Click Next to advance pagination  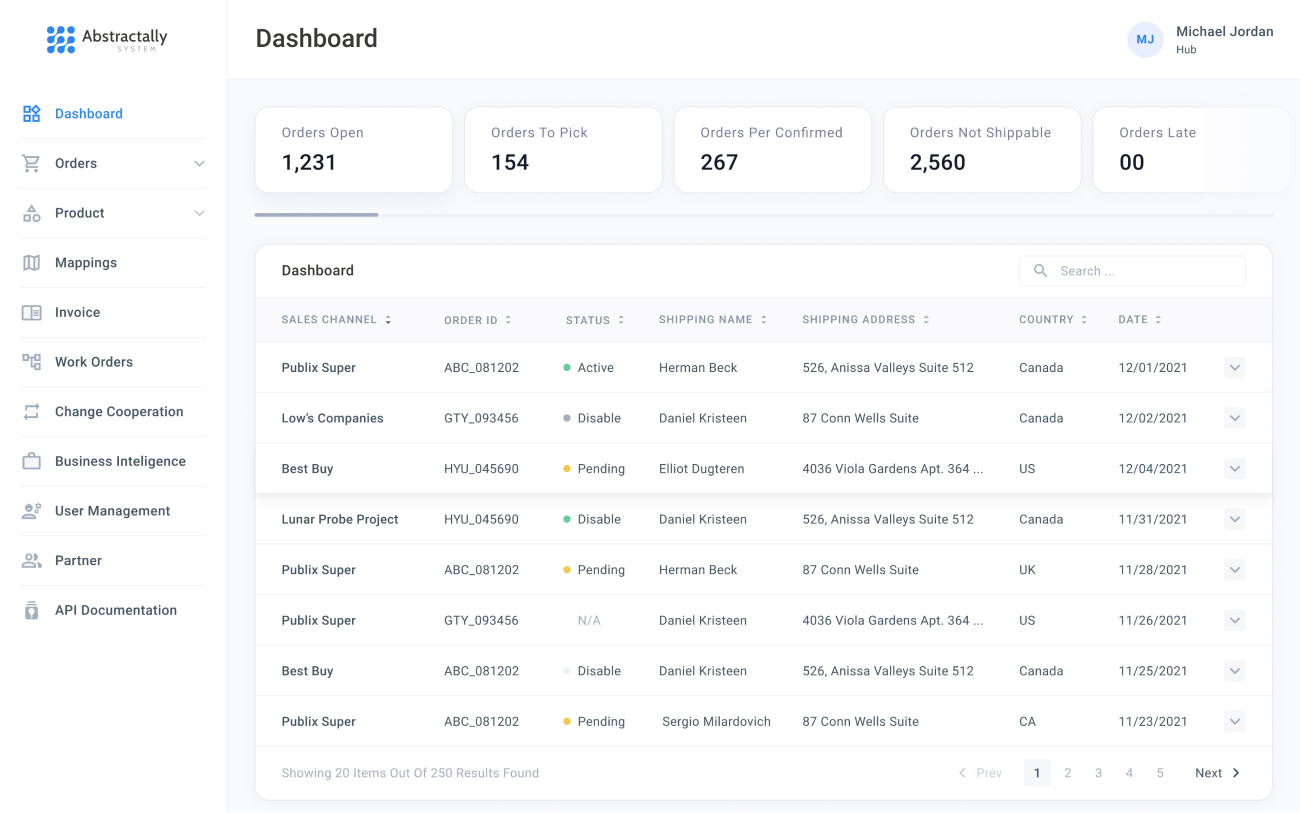click(x=1217, y=773)
